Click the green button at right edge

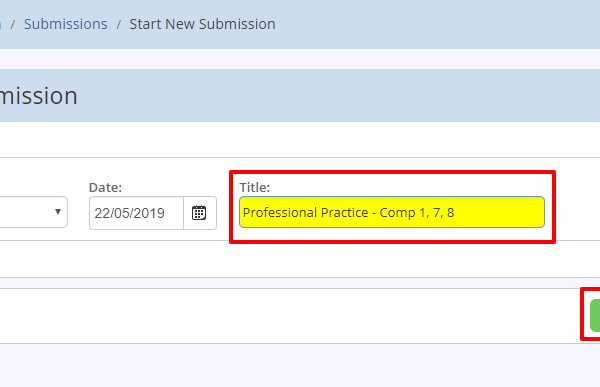[595, 315]
